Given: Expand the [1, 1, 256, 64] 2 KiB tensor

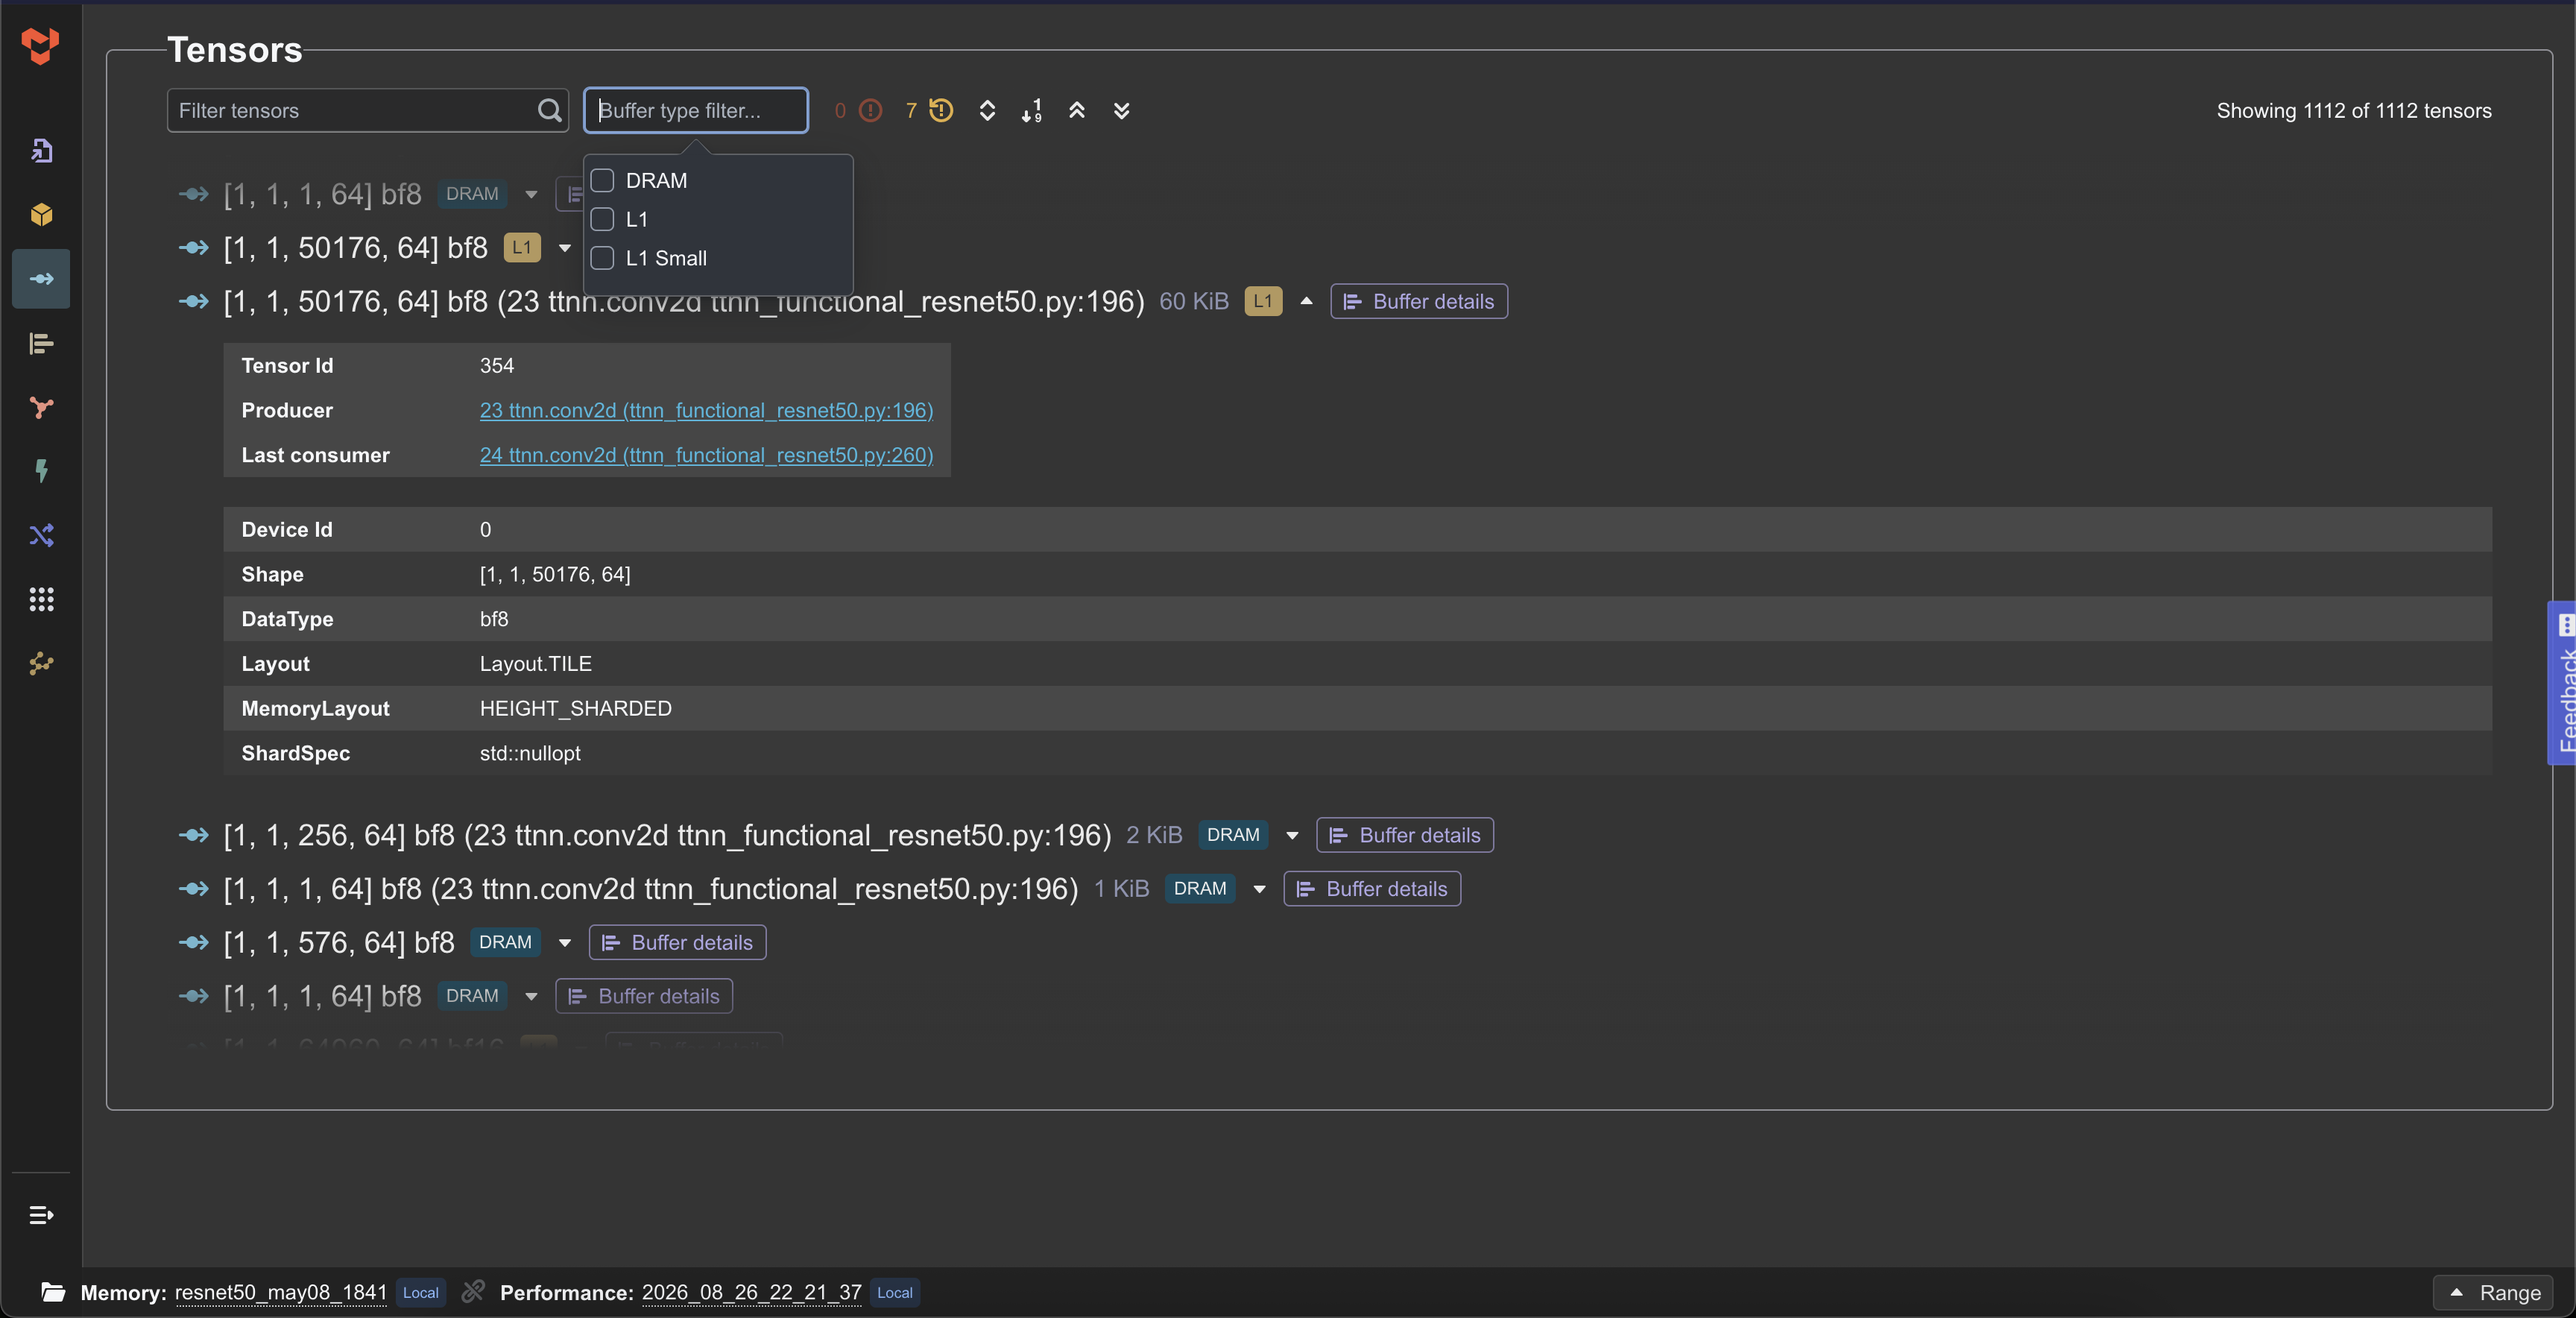Looking at the screenshot, I should click(x=1292, y=836).
